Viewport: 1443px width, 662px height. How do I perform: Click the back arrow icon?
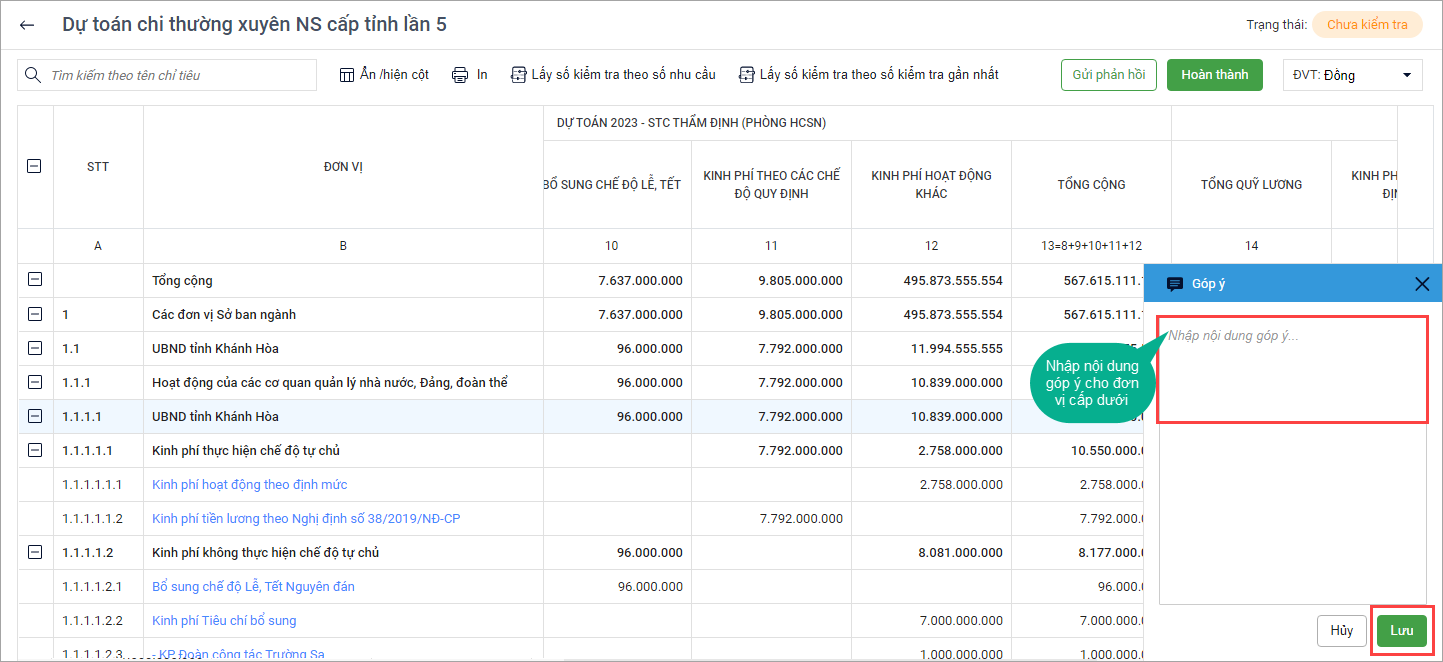[x=27, y=25]
